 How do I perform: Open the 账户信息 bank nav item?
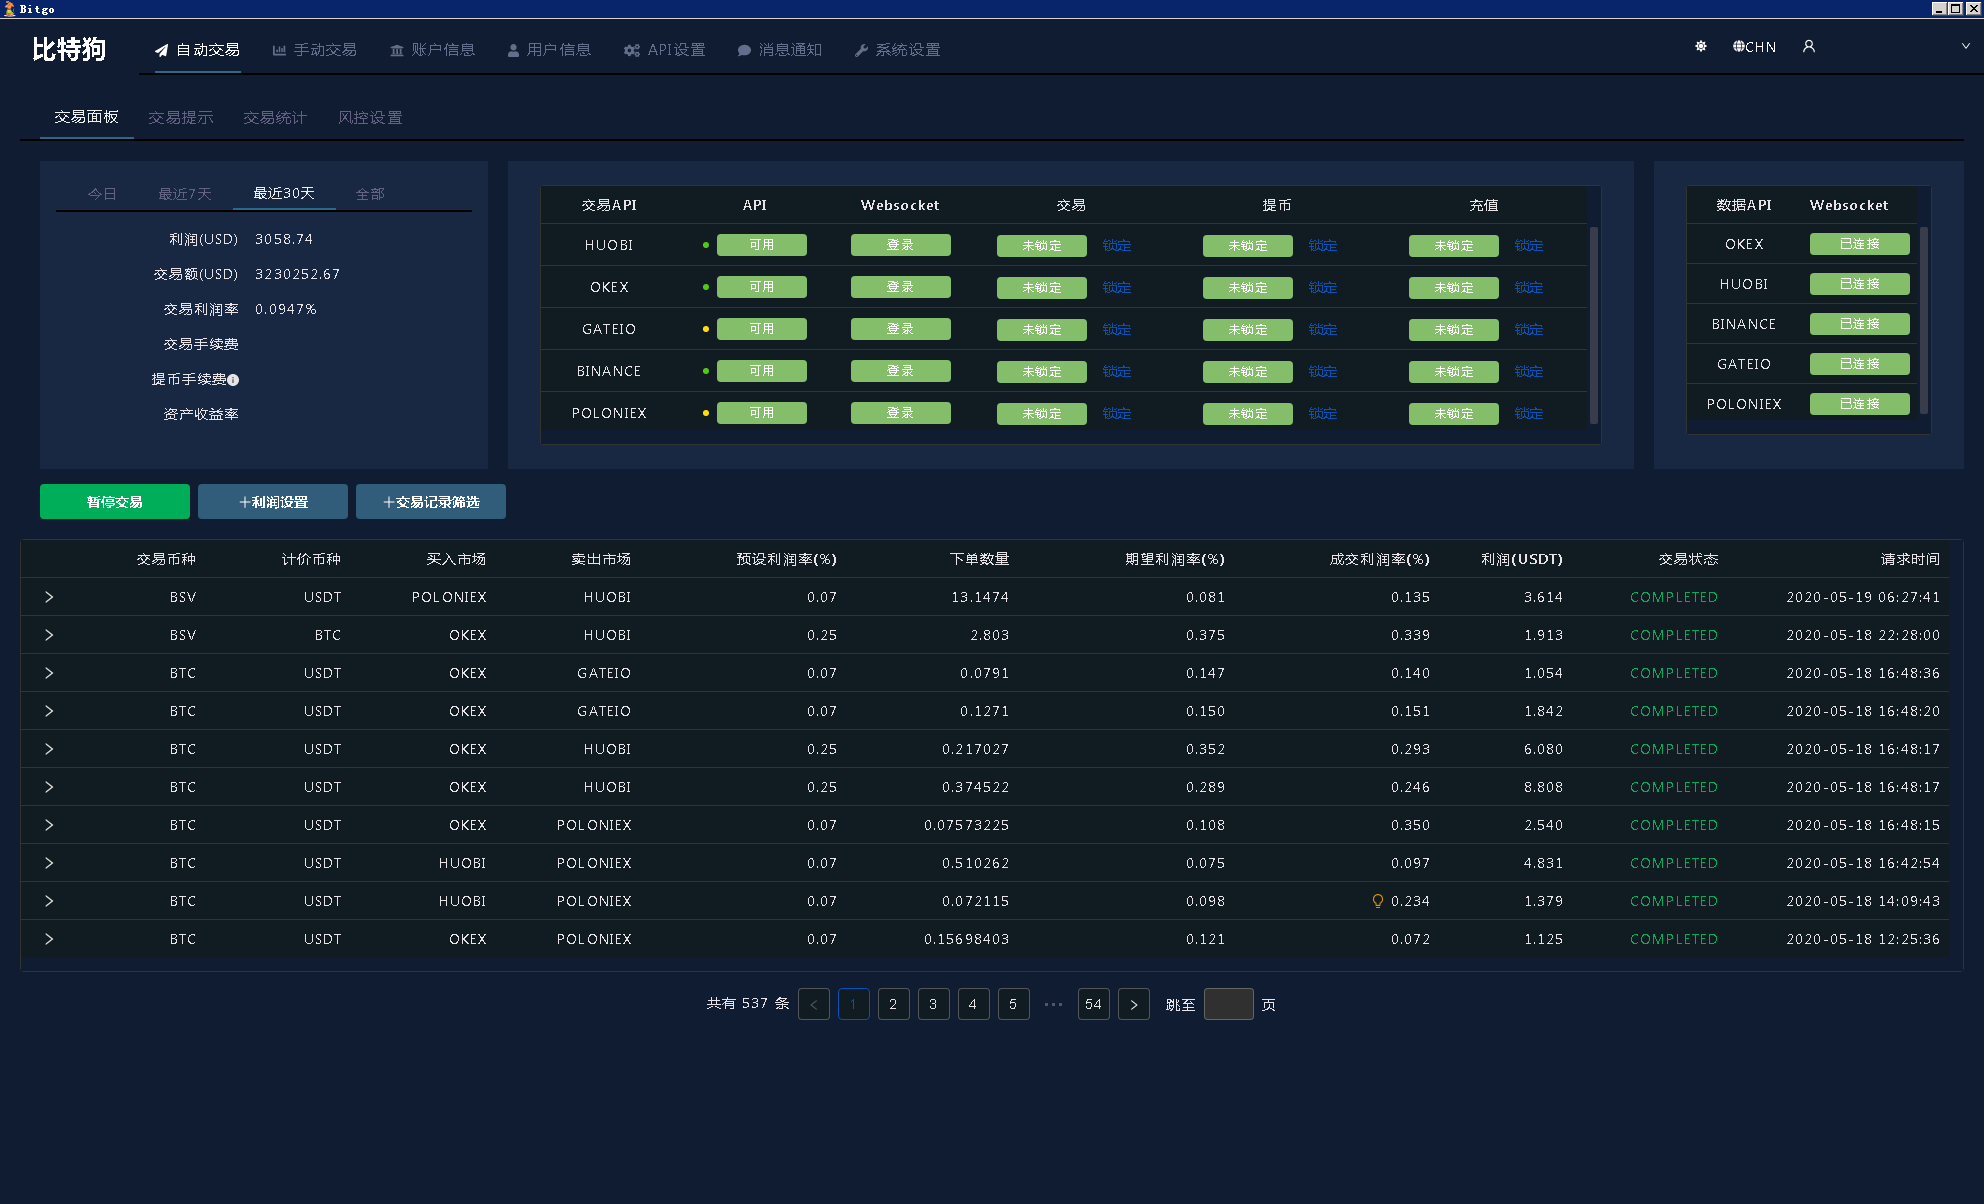click(432, 49)
